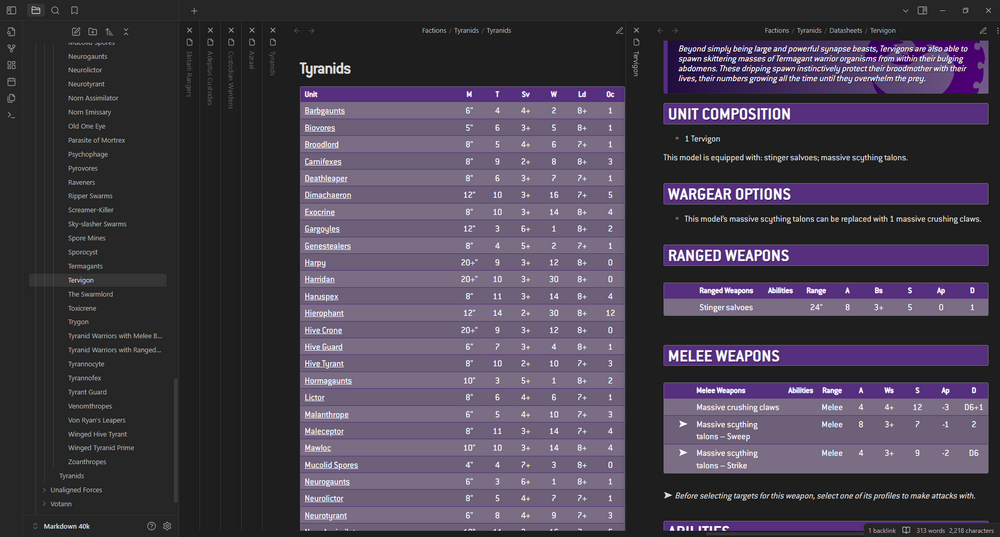Open the Tyranids index note in tree
The image size is (1000, 537).
coord(71,476)
